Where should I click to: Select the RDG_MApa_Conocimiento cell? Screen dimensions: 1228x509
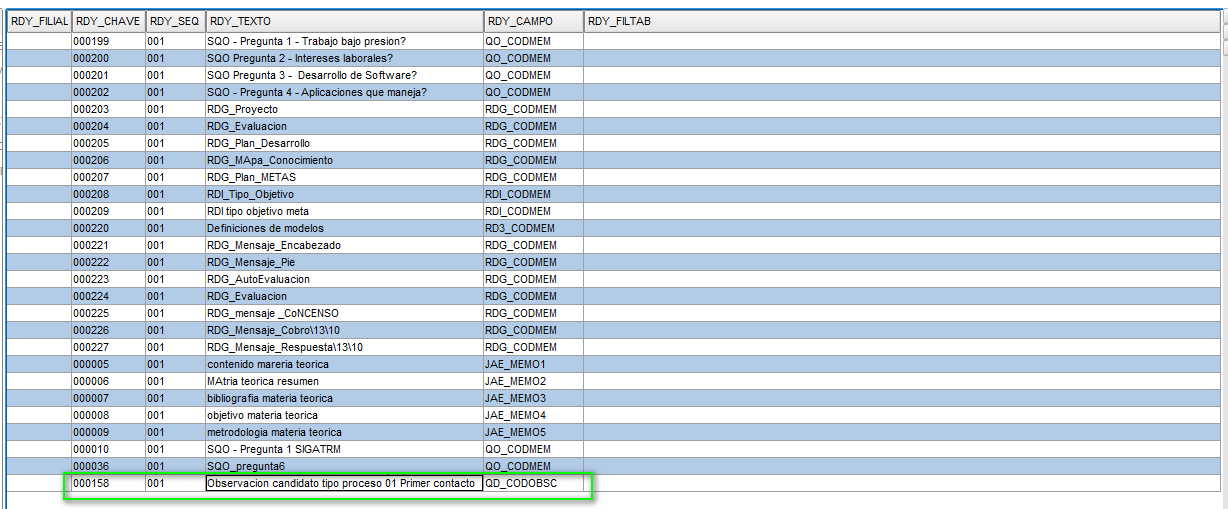(x=345, y=160)
